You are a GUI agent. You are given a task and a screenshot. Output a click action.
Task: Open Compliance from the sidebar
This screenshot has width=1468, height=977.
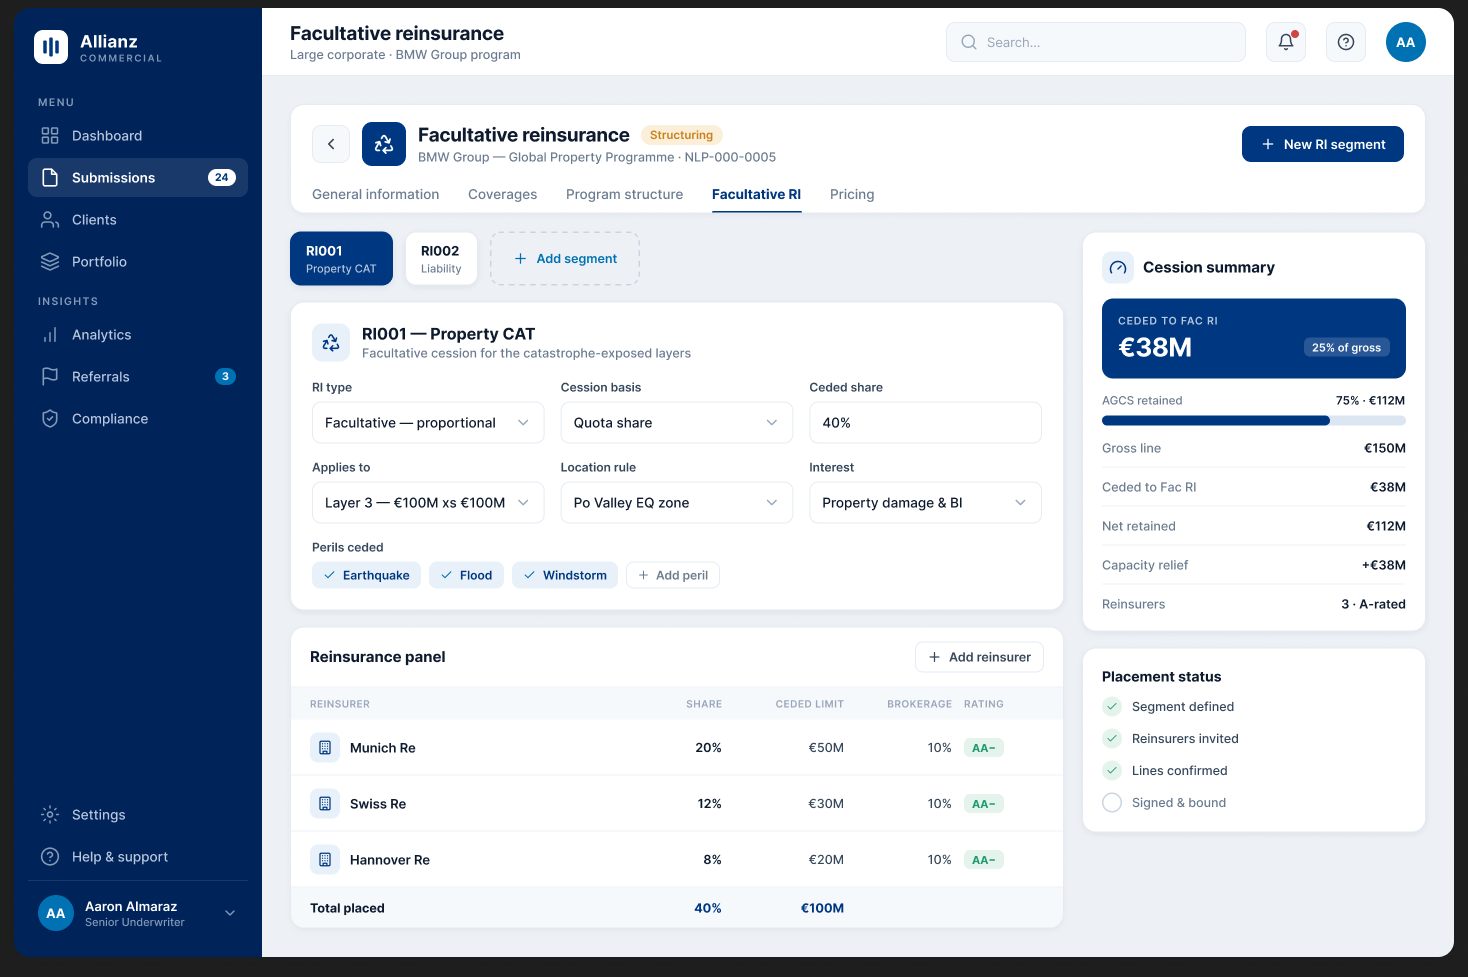[x=138, y=419]
